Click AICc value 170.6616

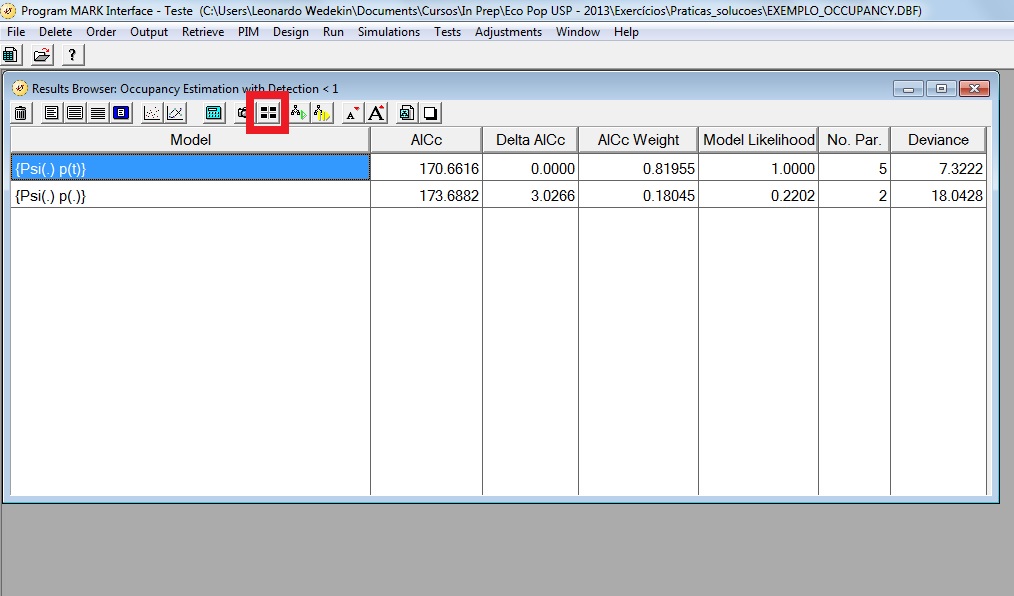click(449, 169)
